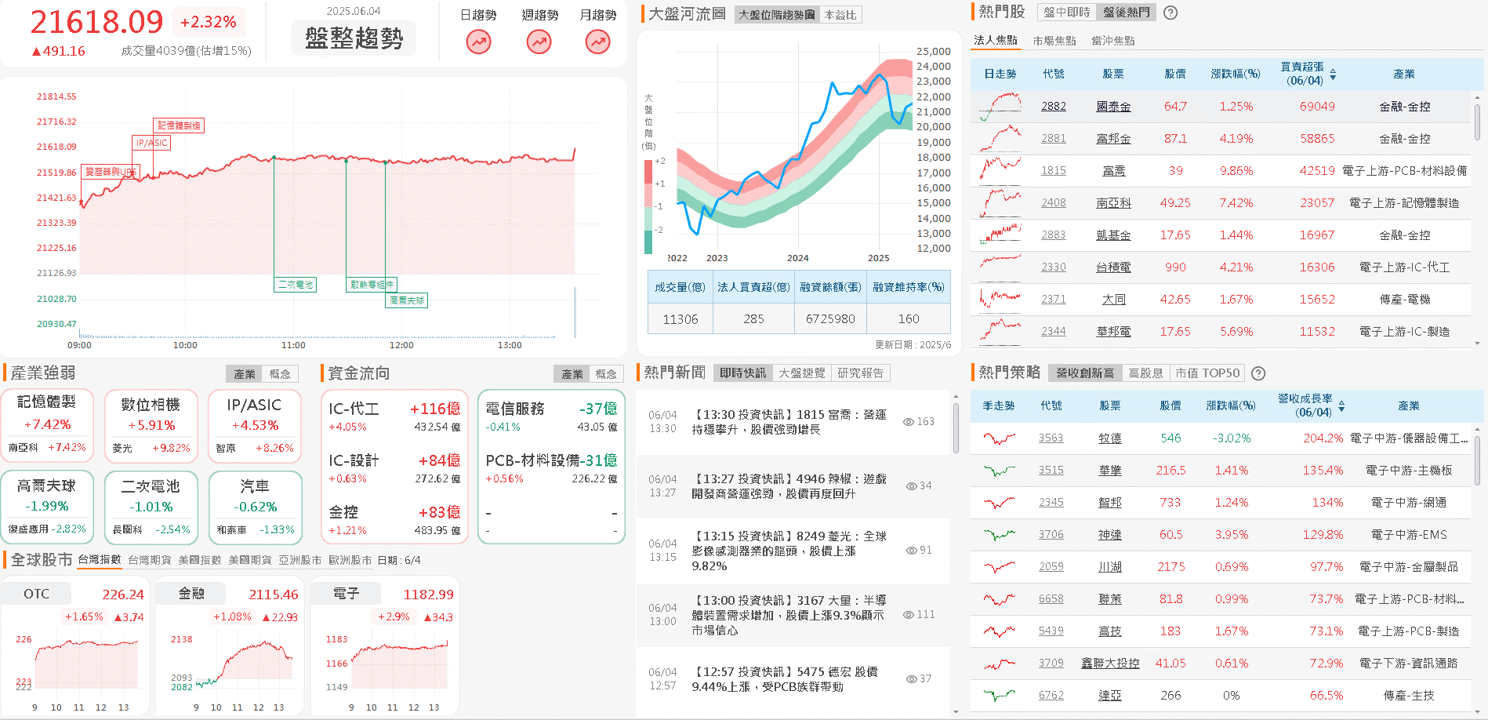Viewport: 1488px width, 720px height.
Task: Open the IC-代工 fund flow entry
Action: click(x=394, y=417)
